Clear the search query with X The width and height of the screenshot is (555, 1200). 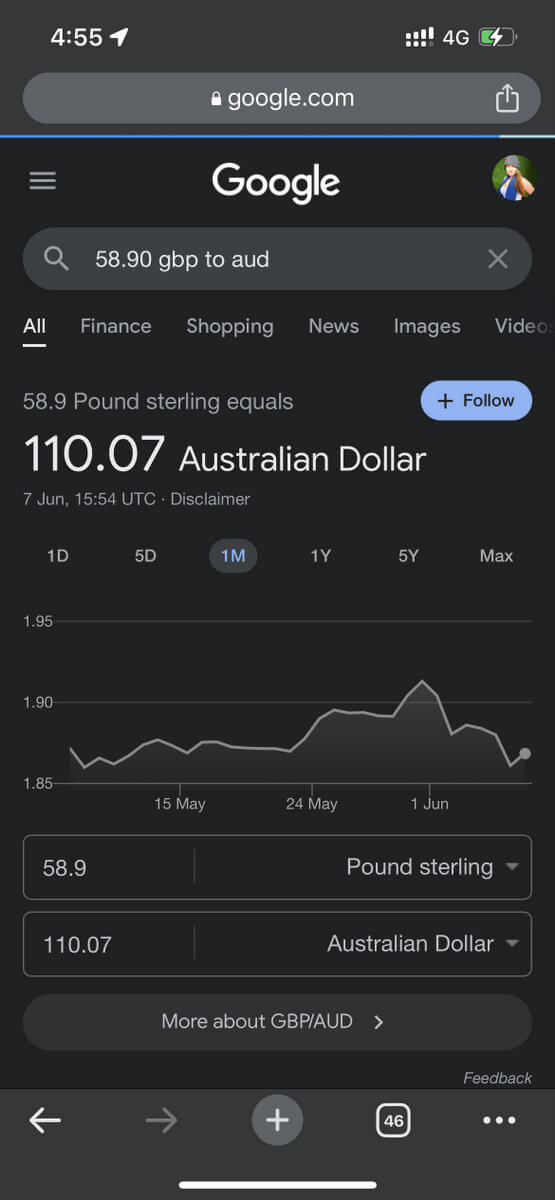[x=497, y=260]
